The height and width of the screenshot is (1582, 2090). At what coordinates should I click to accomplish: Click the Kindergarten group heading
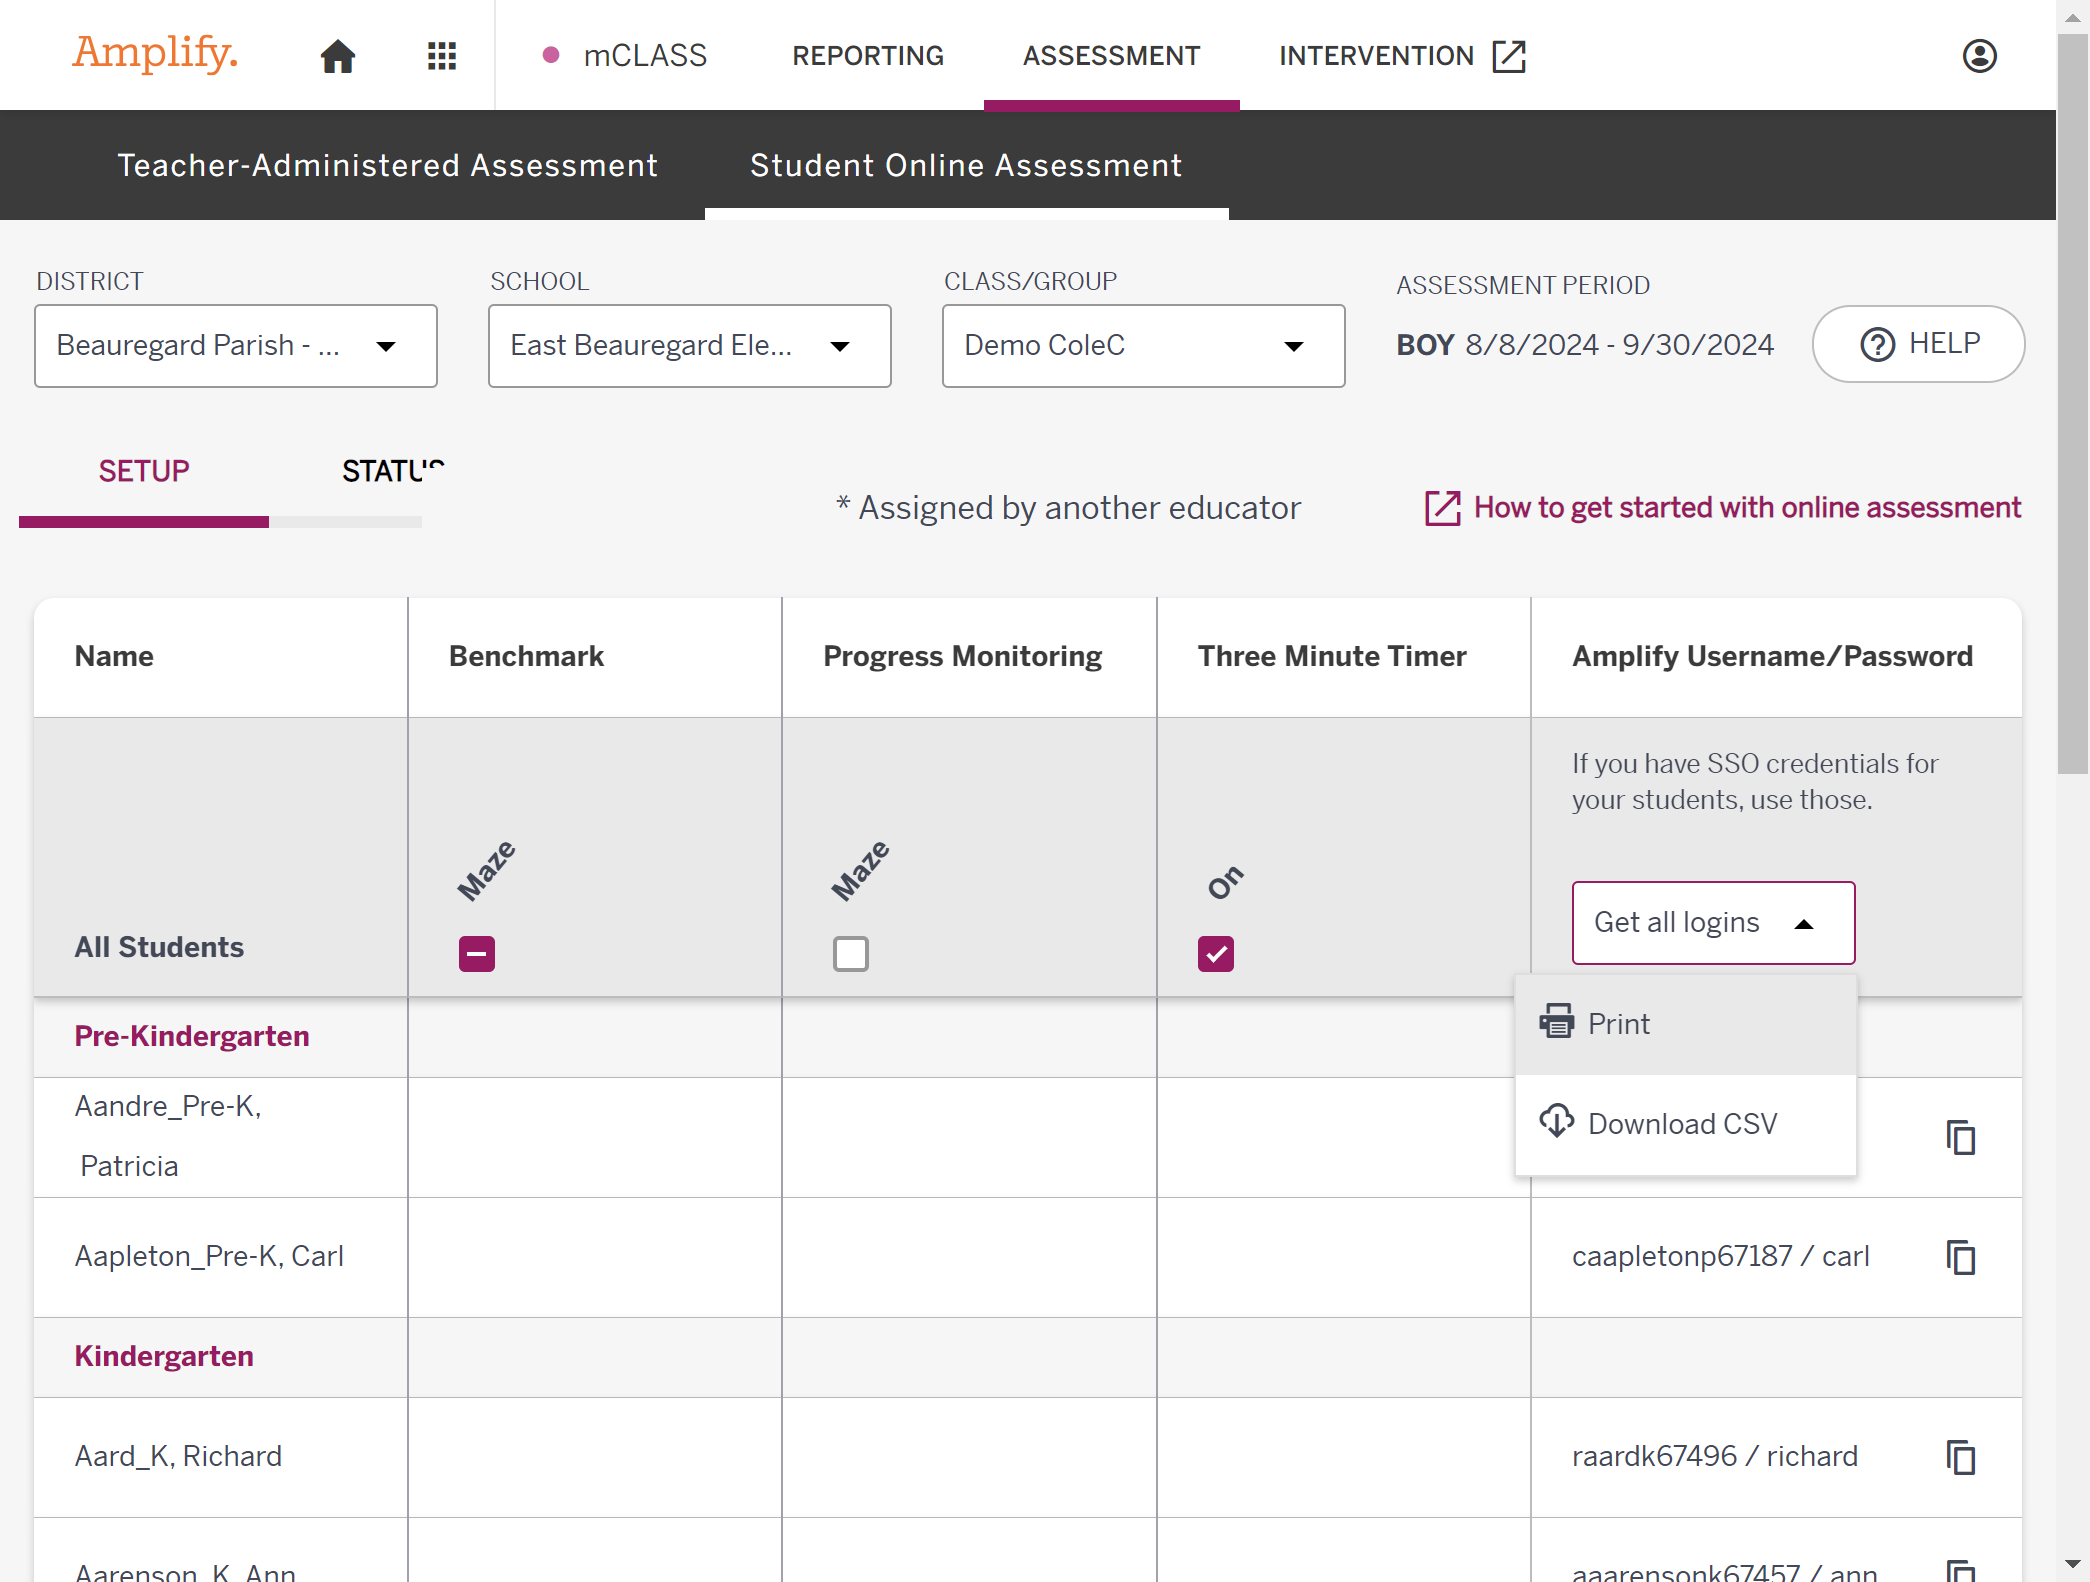coord(164,1356)
